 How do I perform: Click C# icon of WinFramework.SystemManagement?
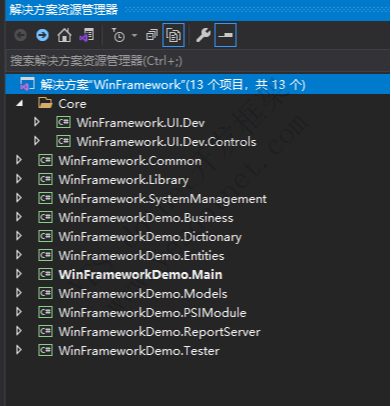(x=45, y=198)
